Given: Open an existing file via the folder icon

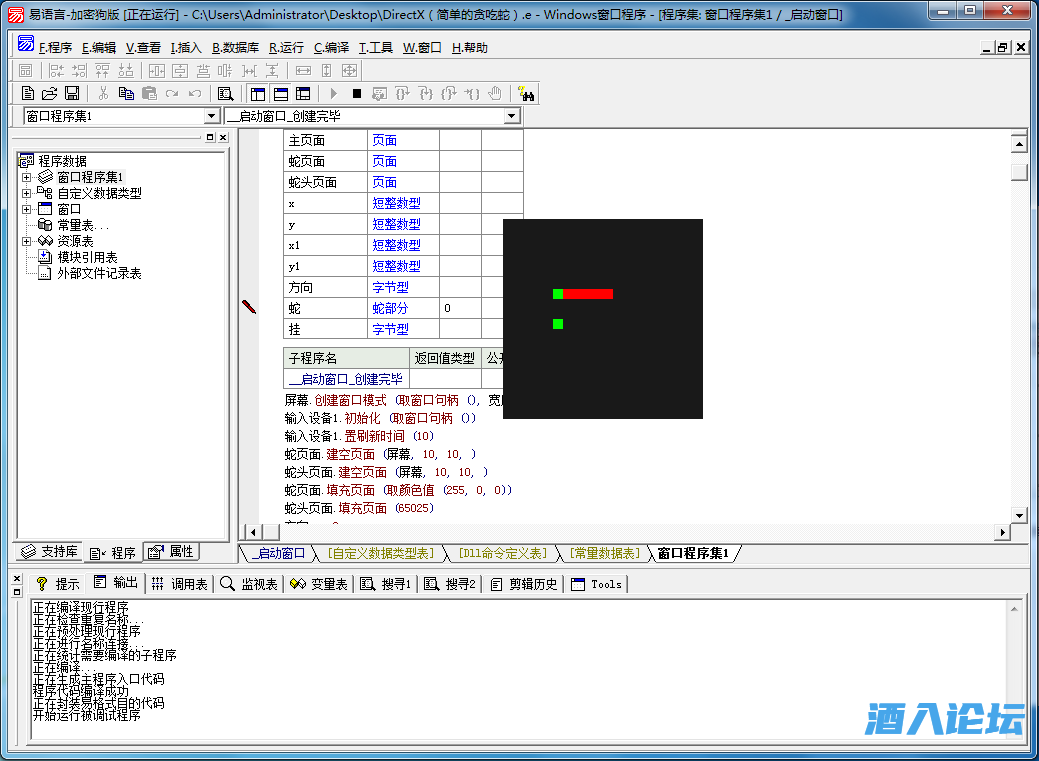Looking at the screenshot, I should 49,93.
